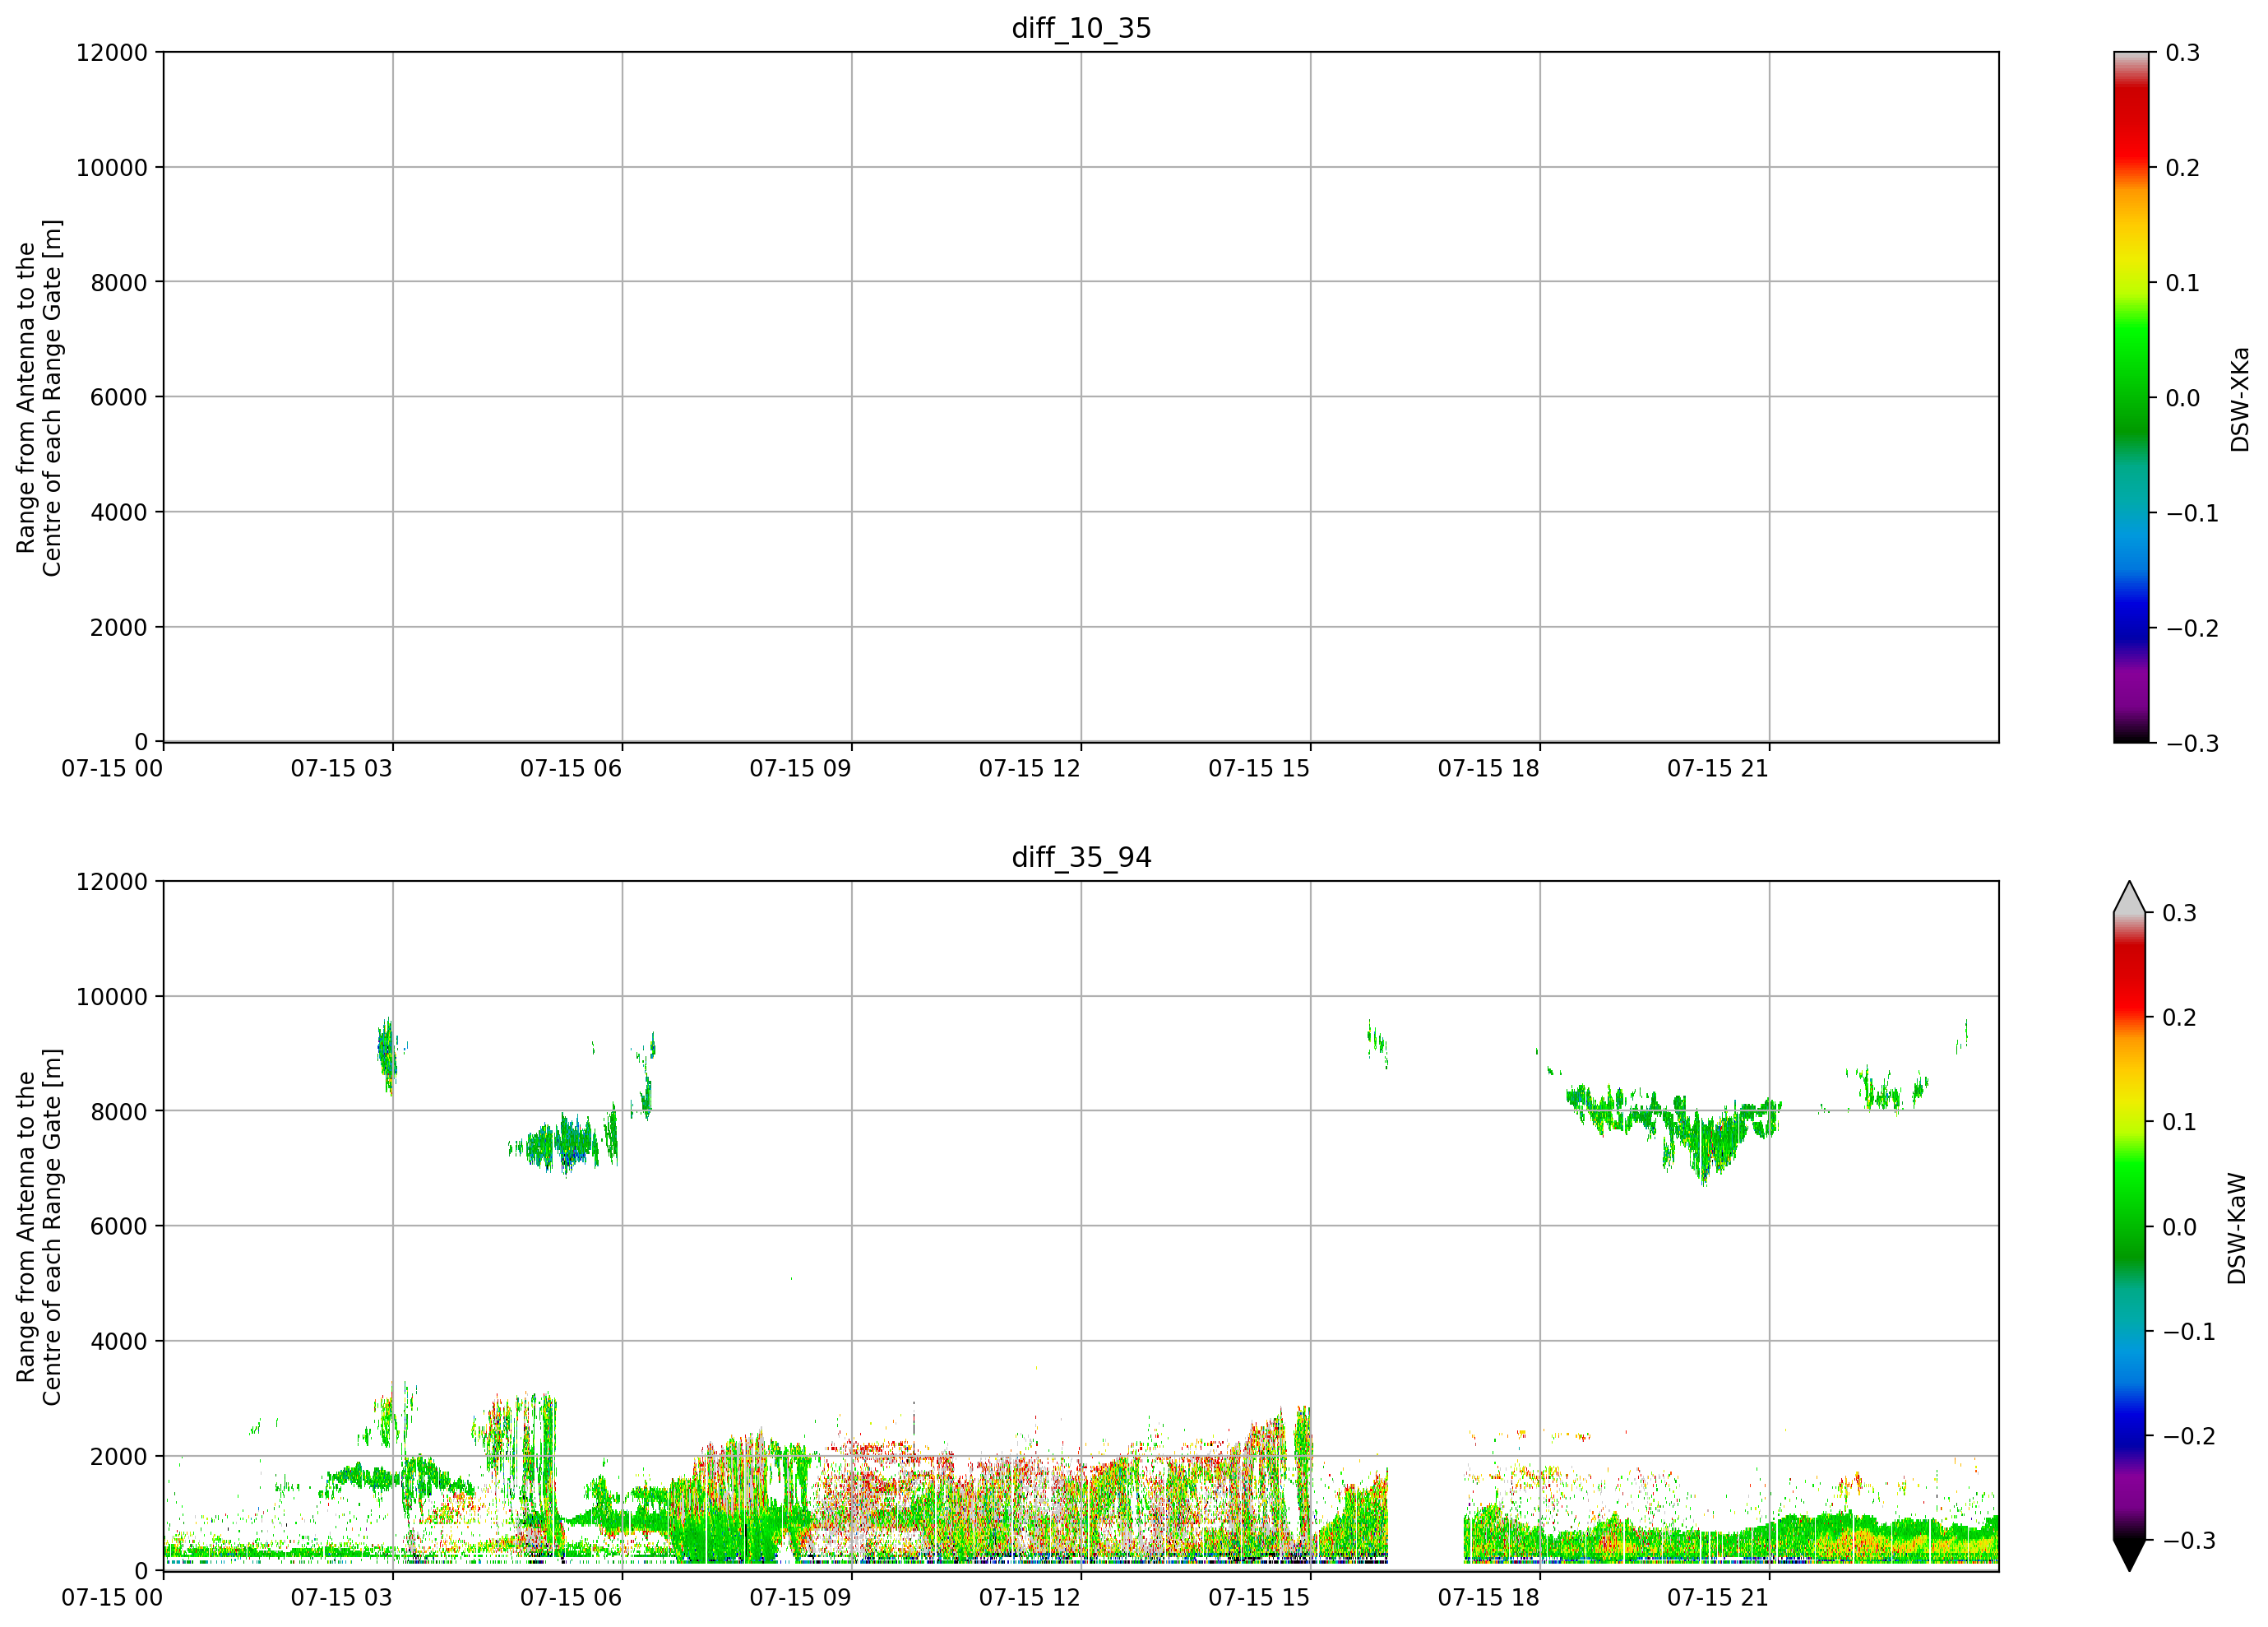Screen dimensions: 2268x1627
Task: Click x-tick "07-15 06" under the diff_10_35 plot
Action: [x=571, y=769]
